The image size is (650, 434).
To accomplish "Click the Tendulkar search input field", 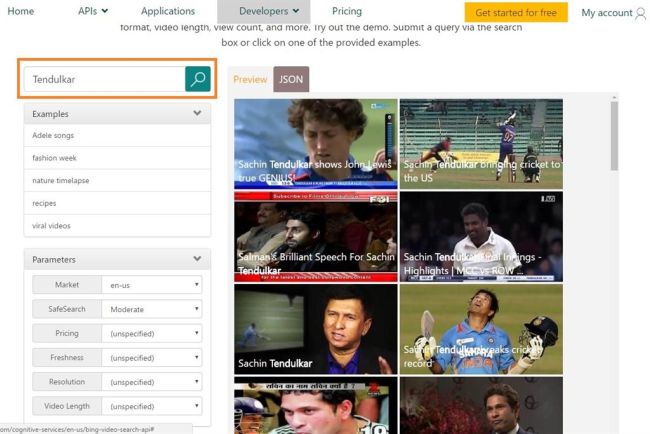I will click(x=104, y=79).
